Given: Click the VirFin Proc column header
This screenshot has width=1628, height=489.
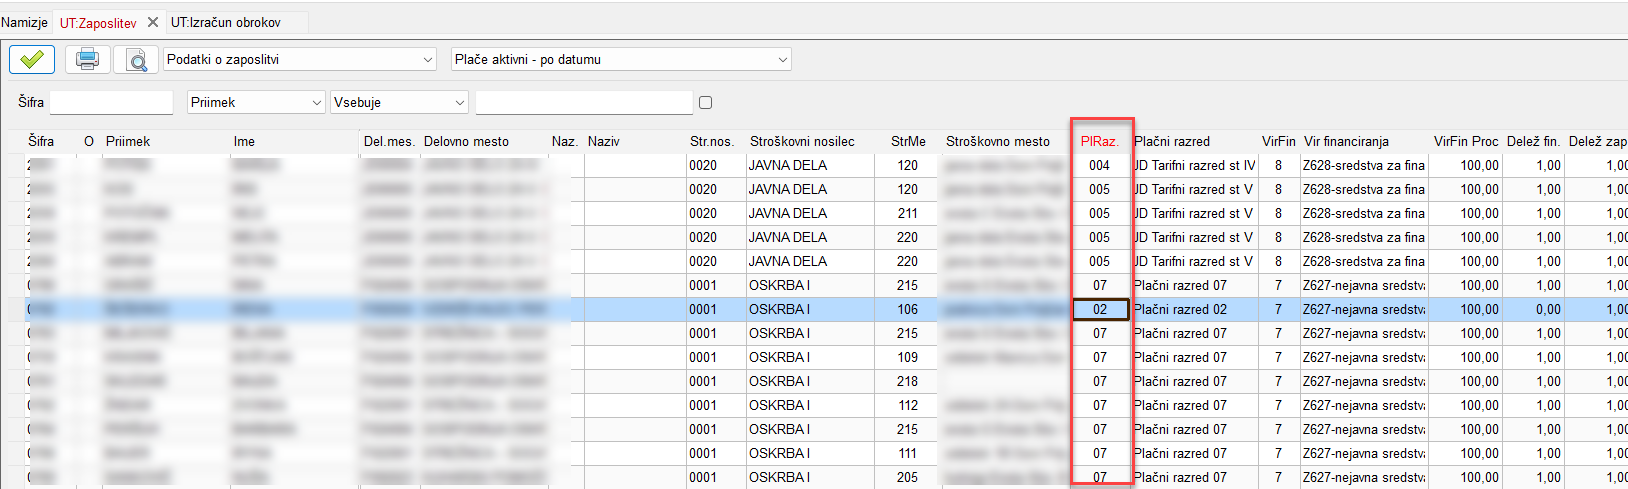Looking at the screenshot, I should click(x=1466, y=141).
